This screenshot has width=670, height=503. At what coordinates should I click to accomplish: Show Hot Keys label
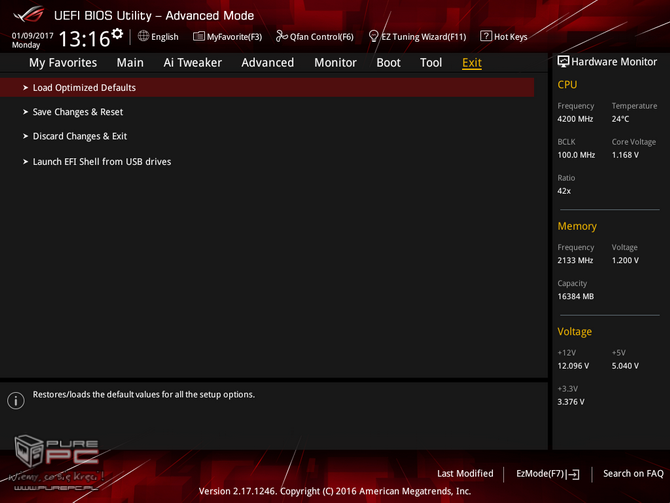click(511, 37)
